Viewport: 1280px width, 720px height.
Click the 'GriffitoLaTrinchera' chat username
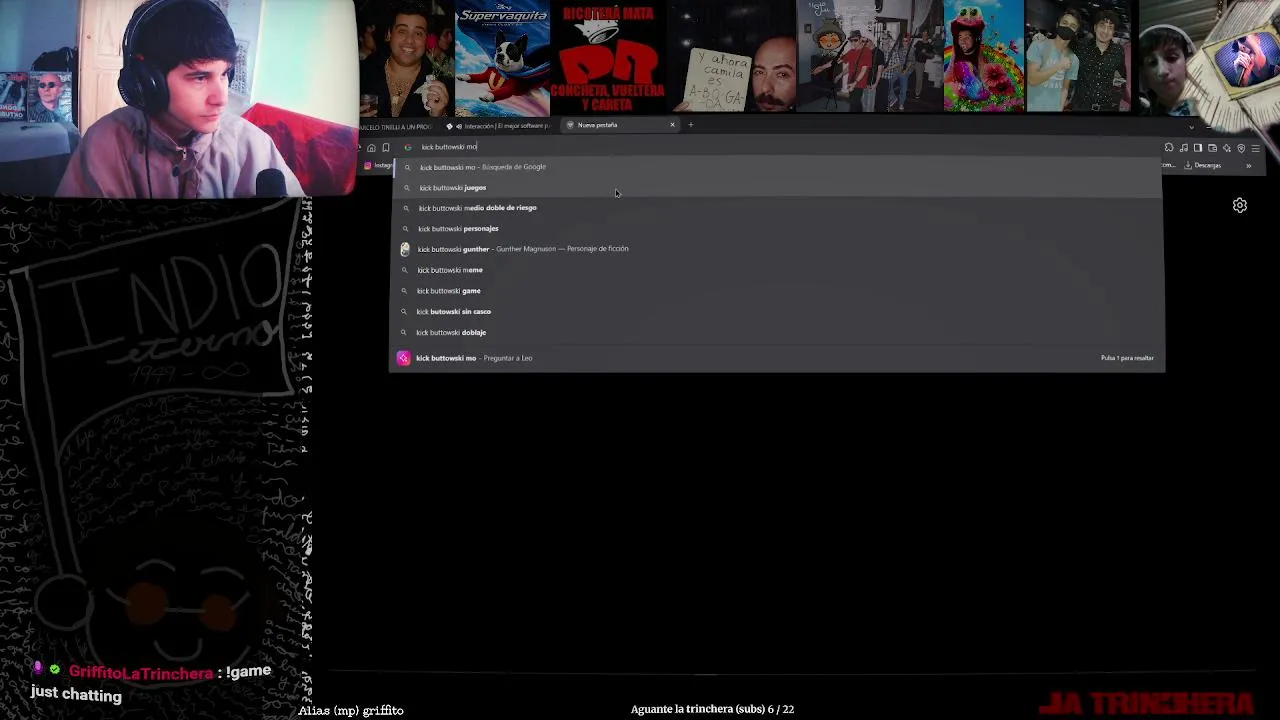coord(142,674)
